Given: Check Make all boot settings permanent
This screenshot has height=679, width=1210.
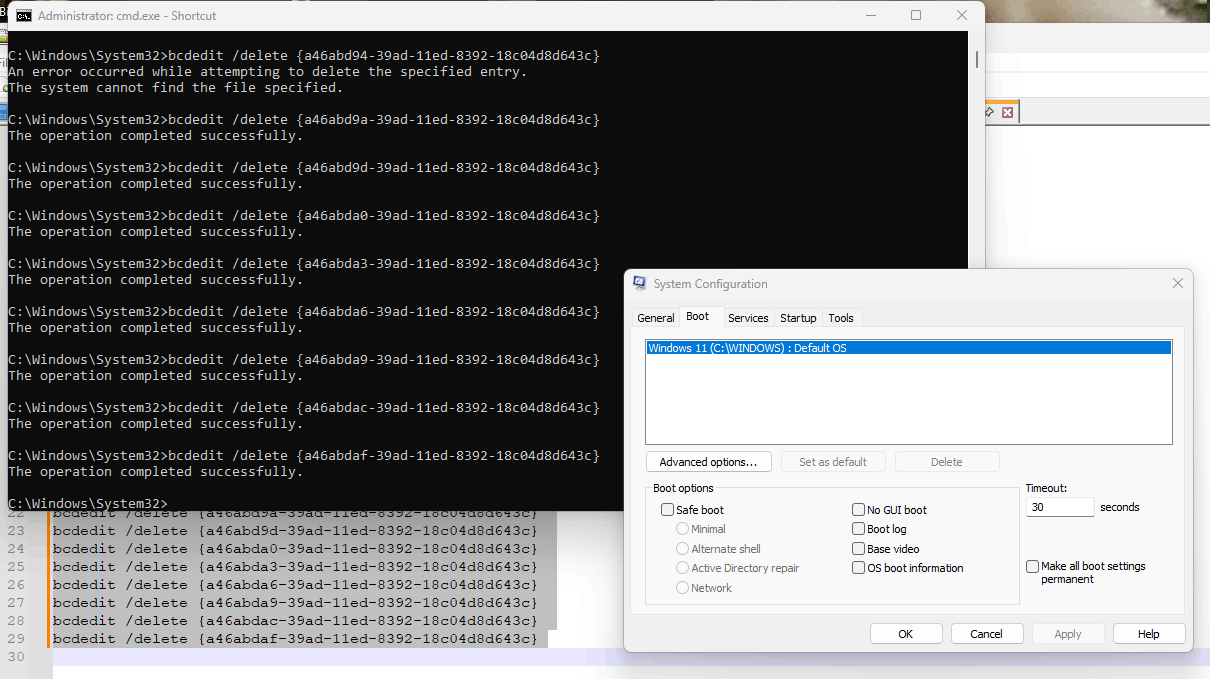Looking at the screenshot, I should coord(1033,566).
